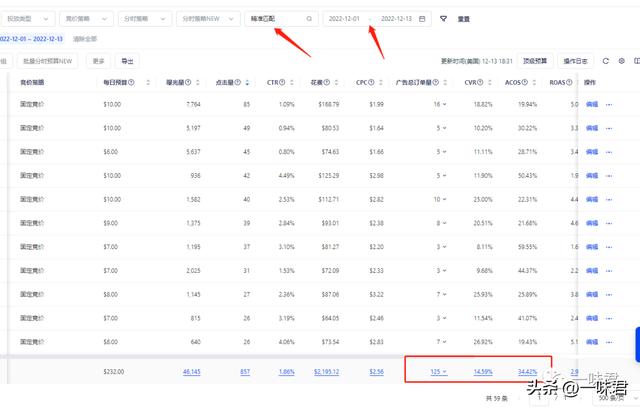
Task: Click total CPC link $2.56
Action: [376, 372]
